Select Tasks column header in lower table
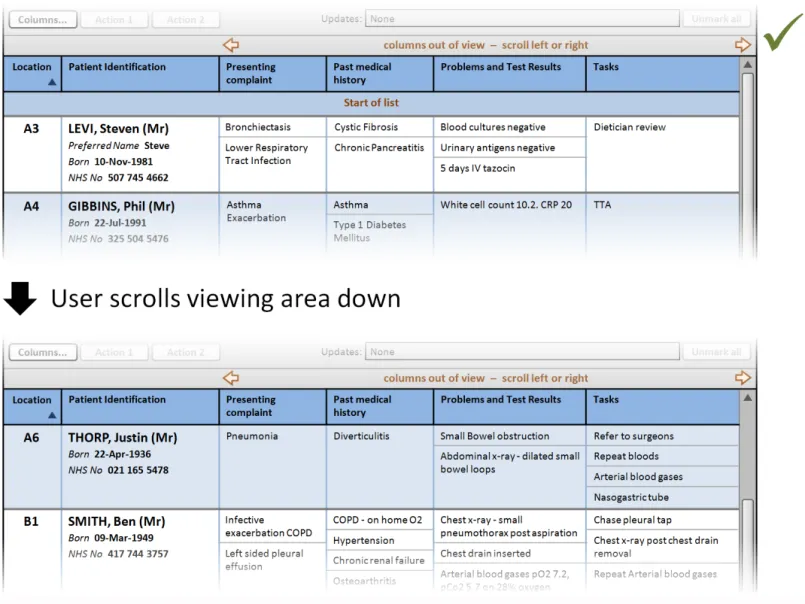This screenshot has height=604, width=805. 606,400
